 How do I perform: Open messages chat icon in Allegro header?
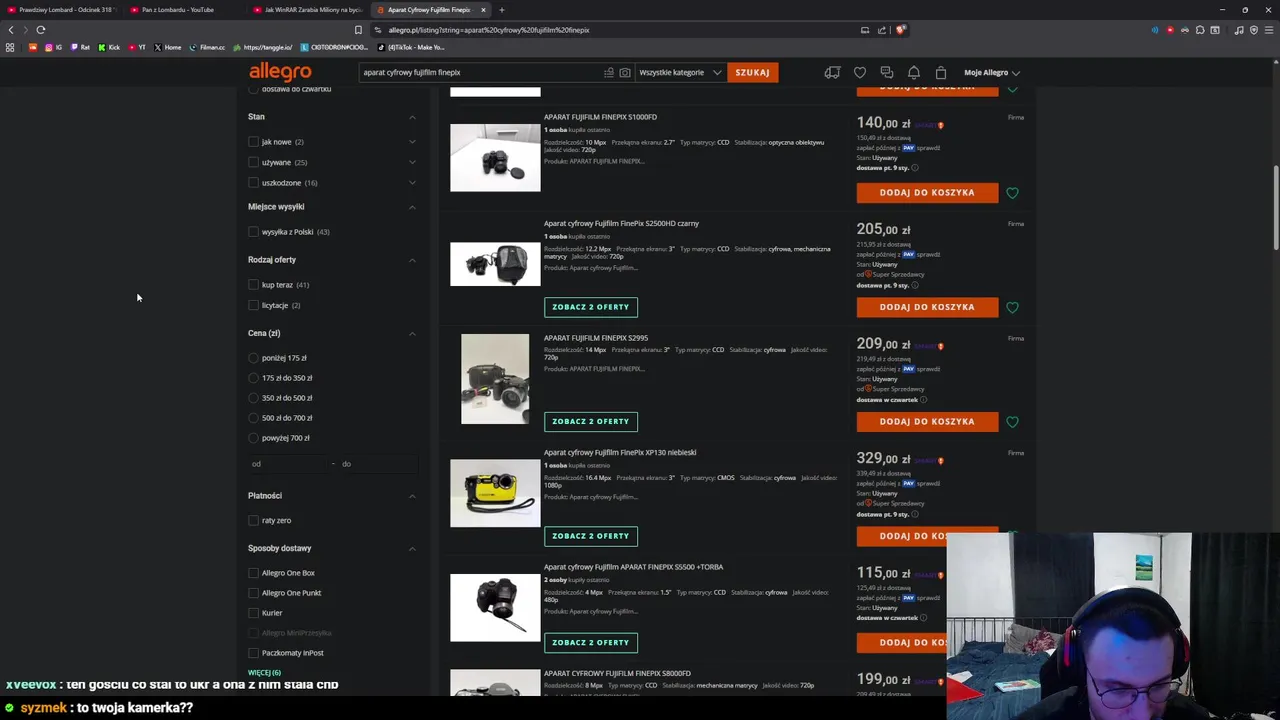pos(887,72)
